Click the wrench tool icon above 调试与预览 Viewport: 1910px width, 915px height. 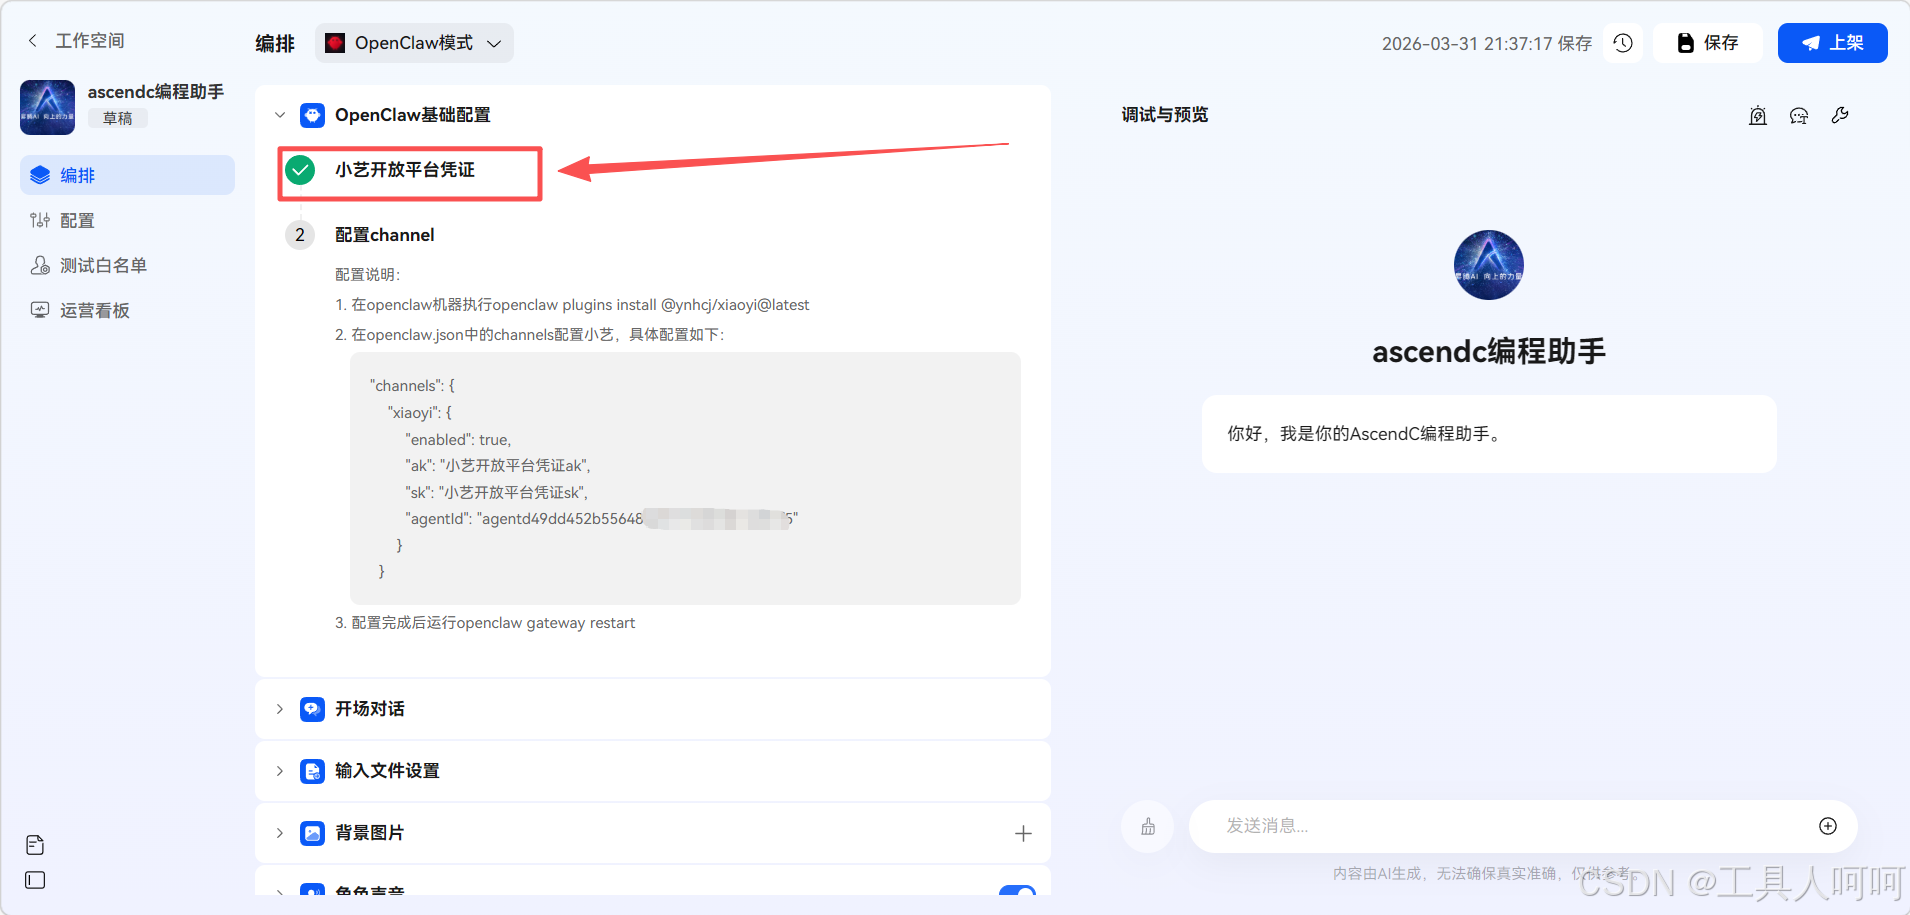point(1841,115)
